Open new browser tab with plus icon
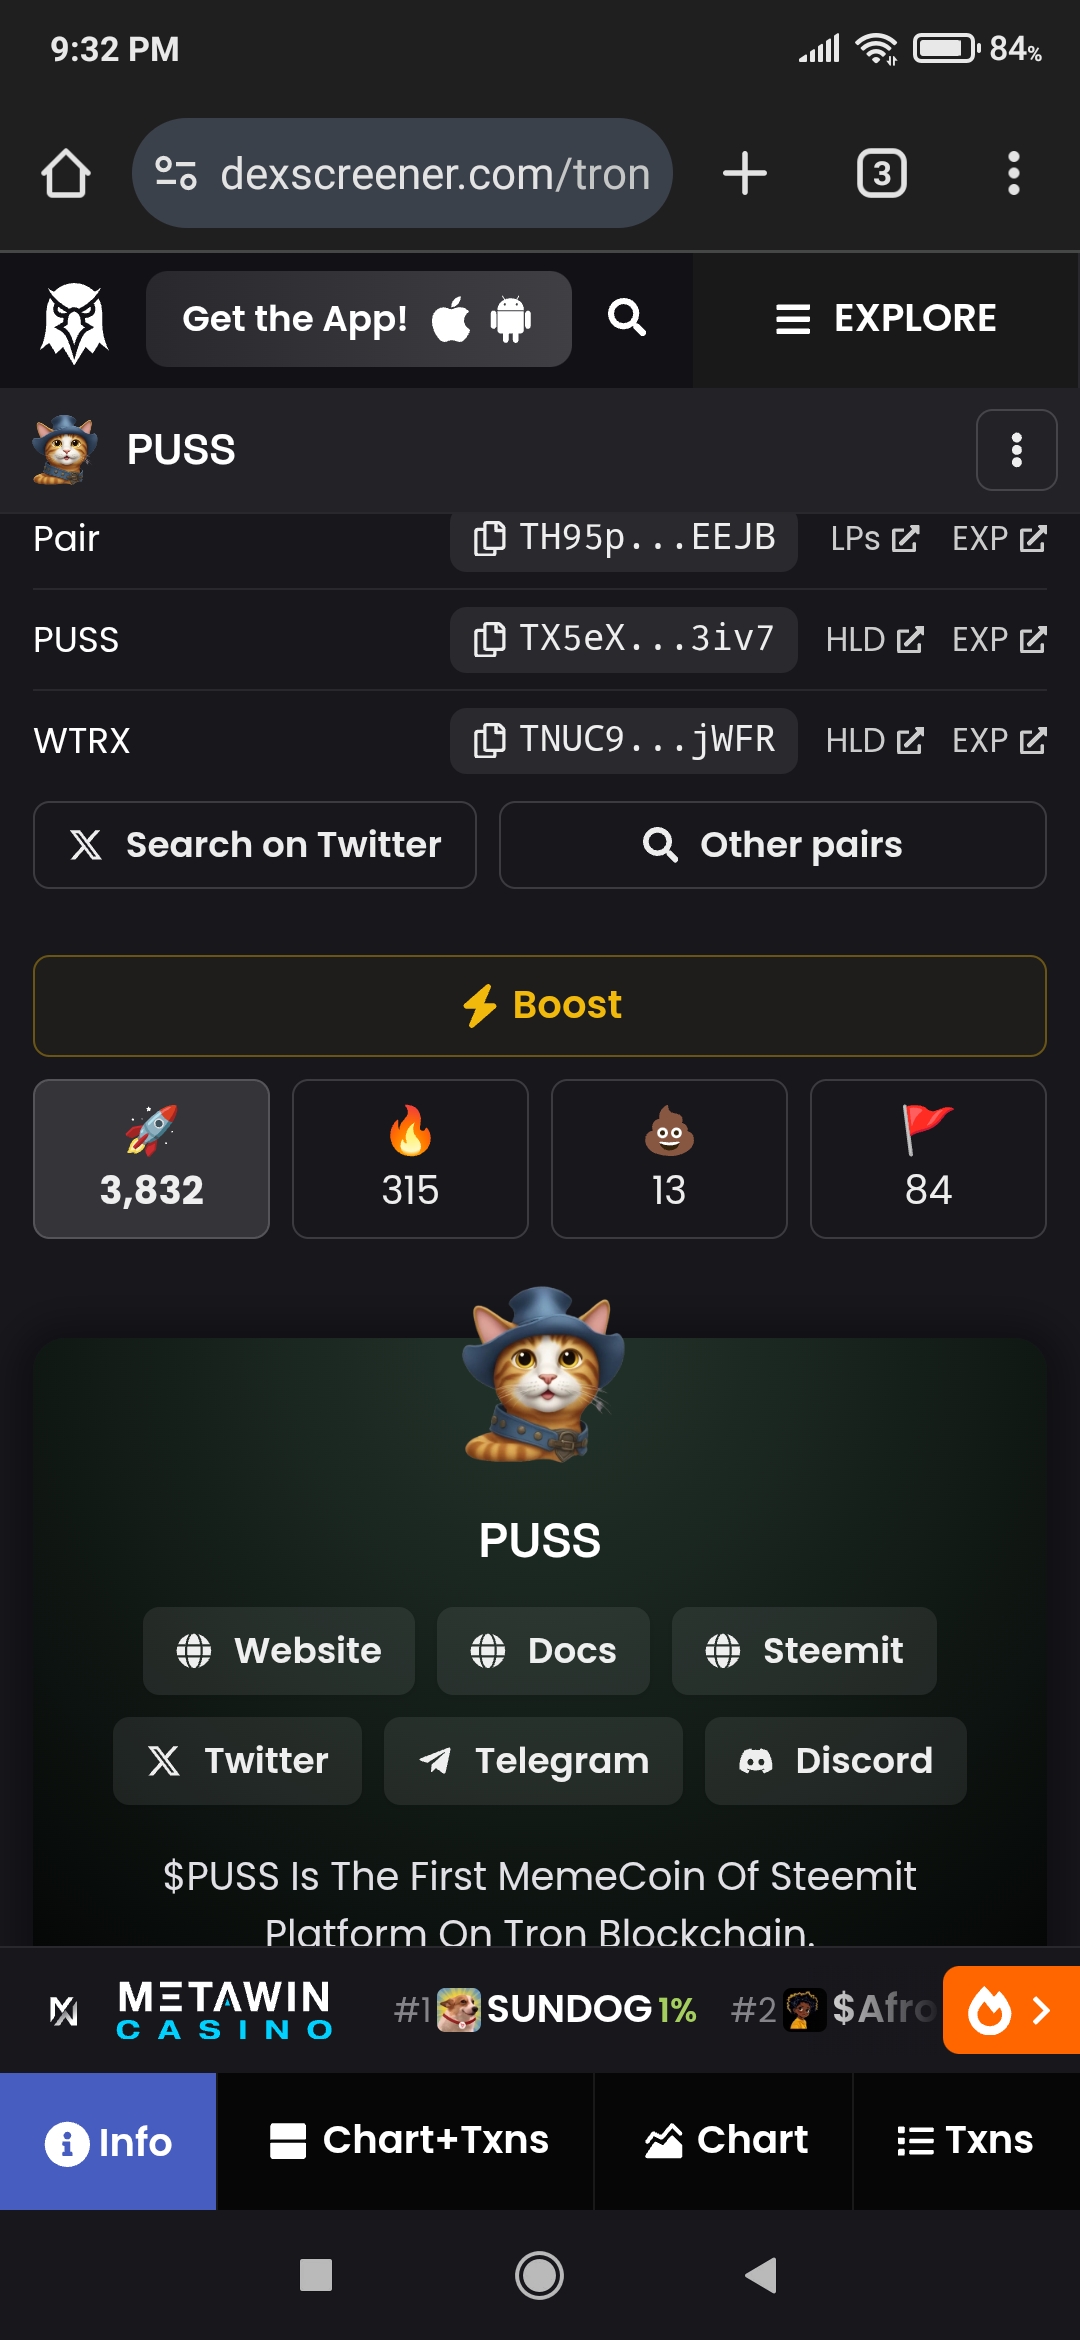This screenshot has height=2340, width=1080. coord(745,173)
